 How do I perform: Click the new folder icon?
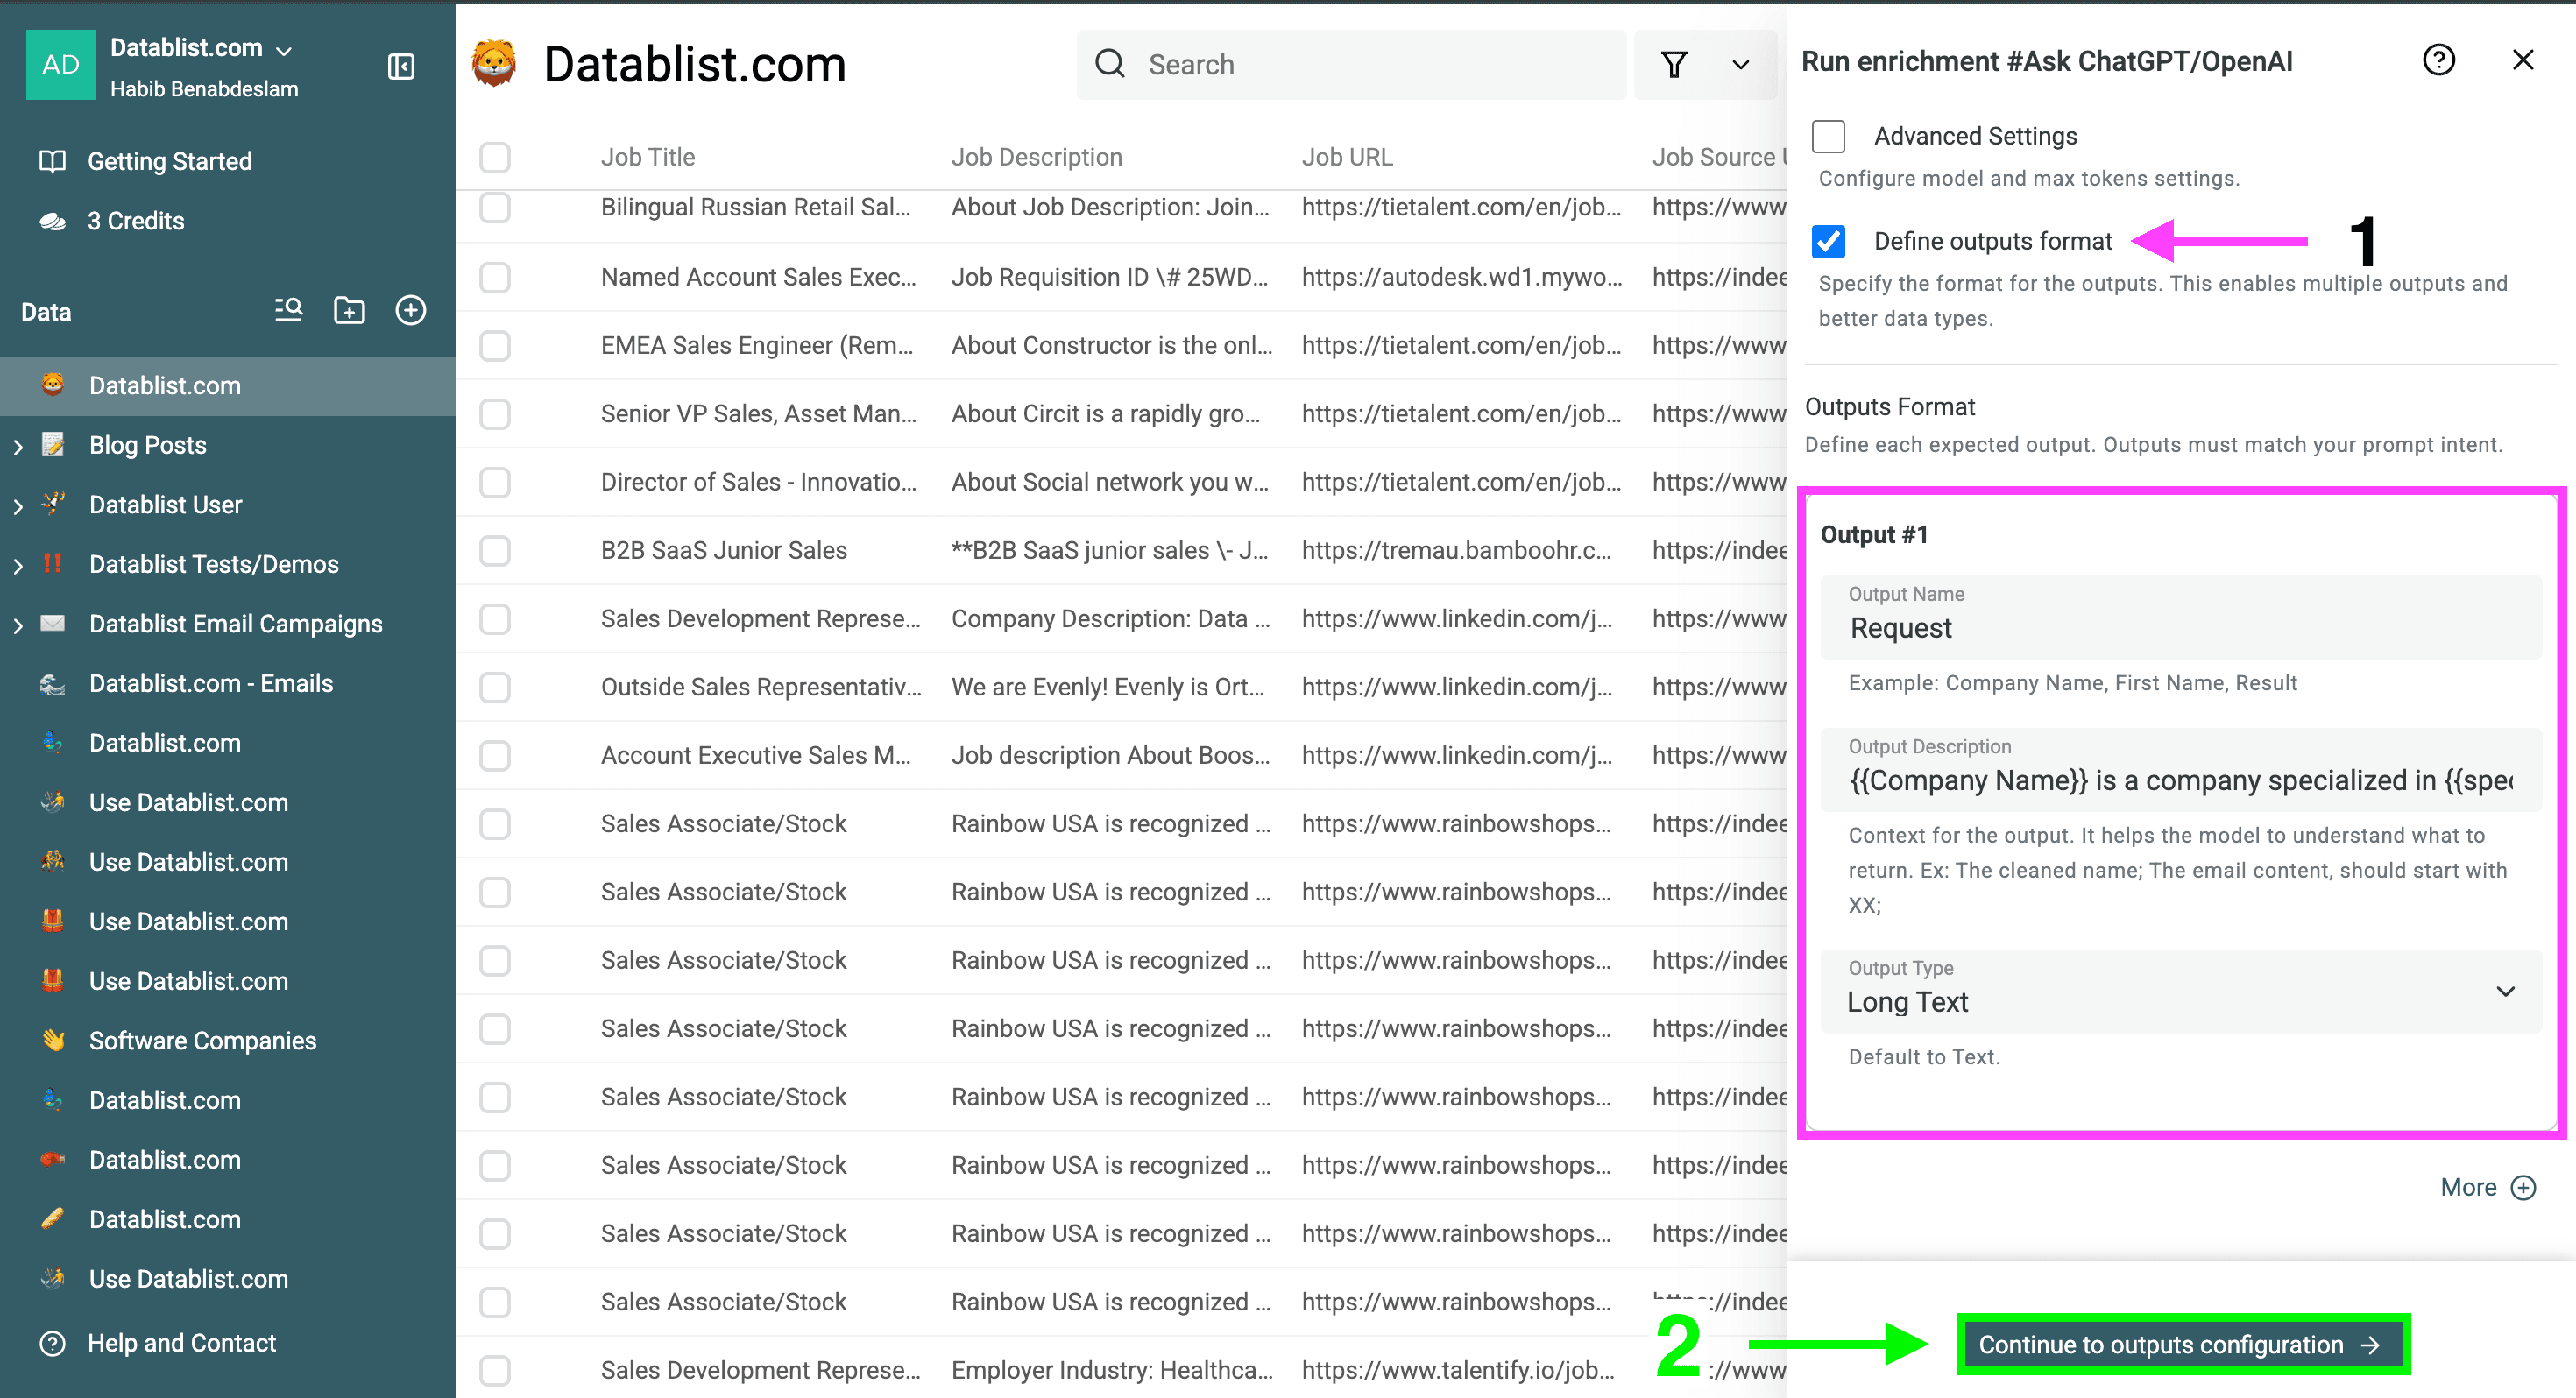(349, 310)
